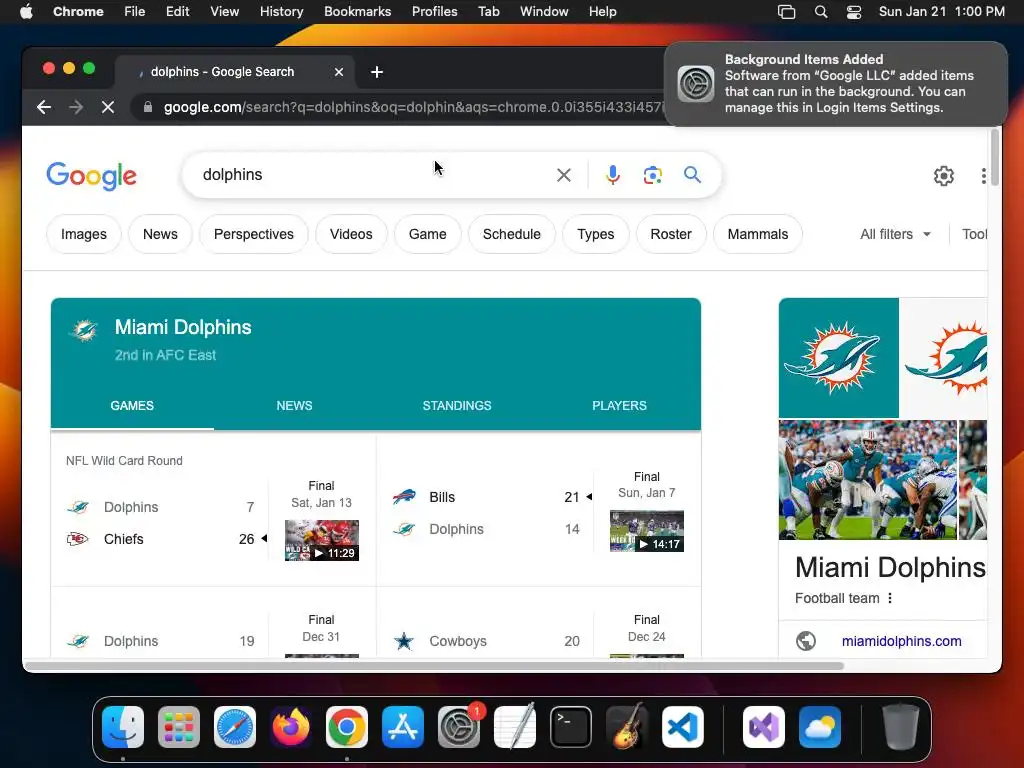Search by image with Google Lens icon
This screenshot has height=768, width=1024.
point(652,175)
